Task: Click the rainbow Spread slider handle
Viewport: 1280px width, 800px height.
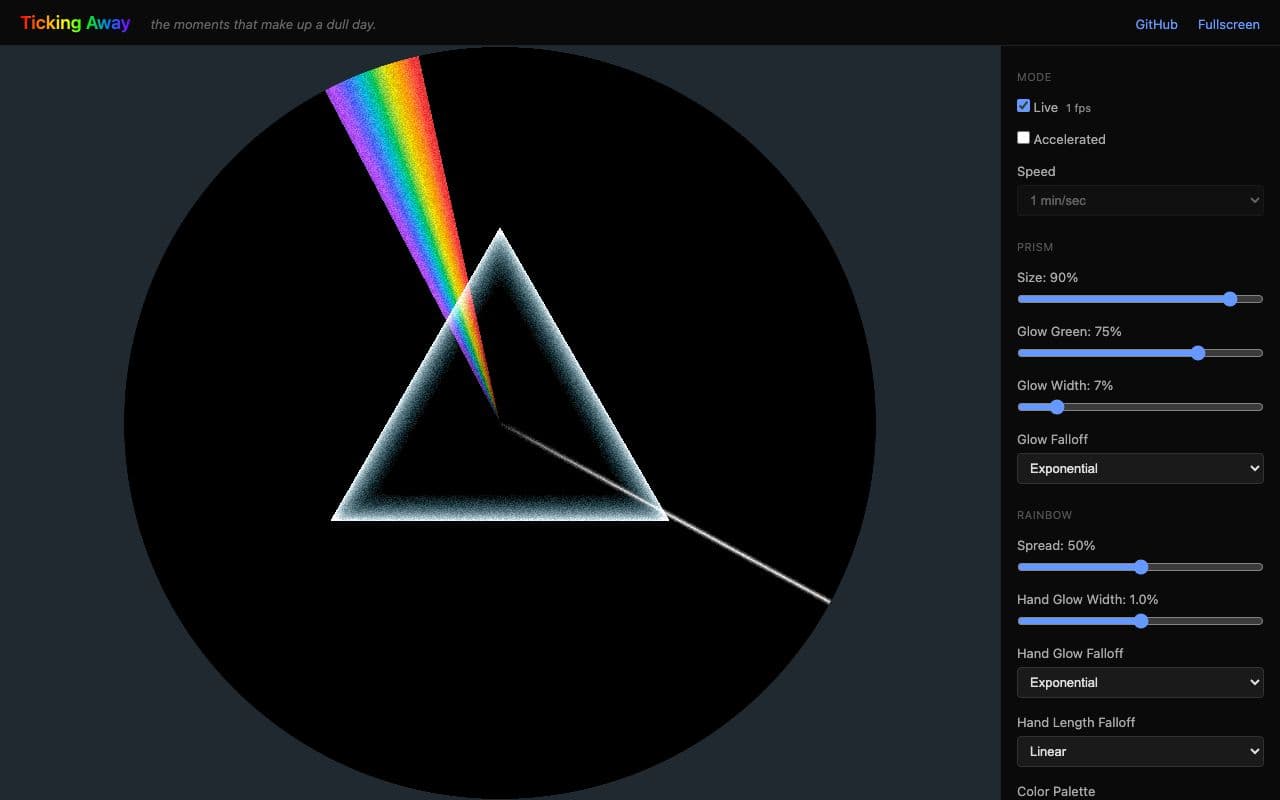Action: pos(1141,567)
